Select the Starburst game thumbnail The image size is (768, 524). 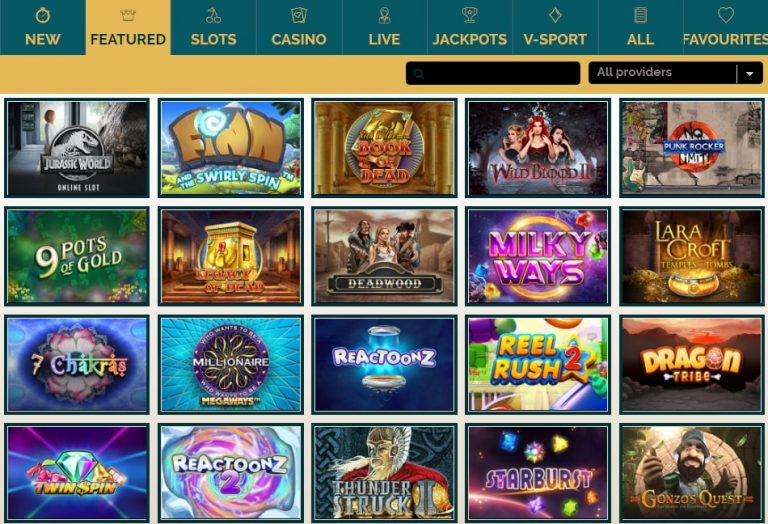pos(538,473)
